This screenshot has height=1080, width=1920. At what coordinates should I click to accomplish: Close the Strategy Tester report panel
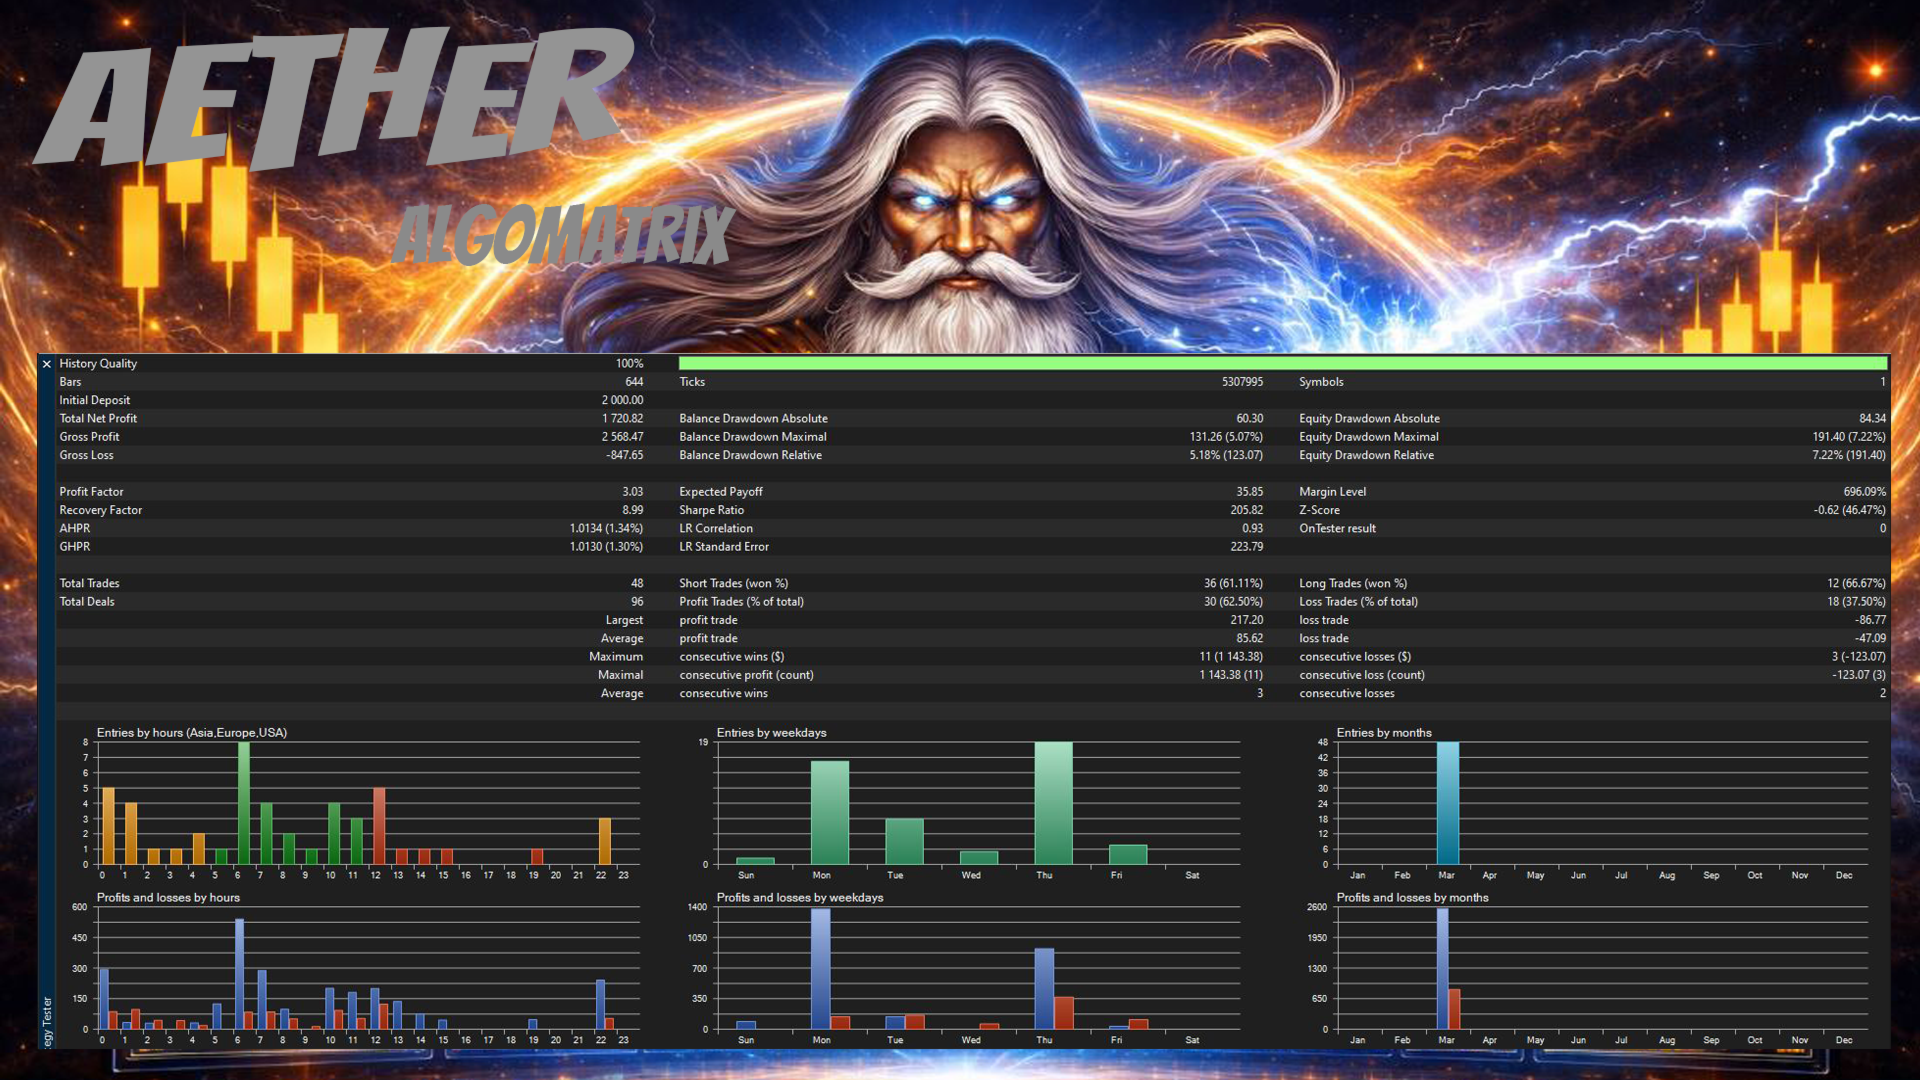[x=47, y=364]
